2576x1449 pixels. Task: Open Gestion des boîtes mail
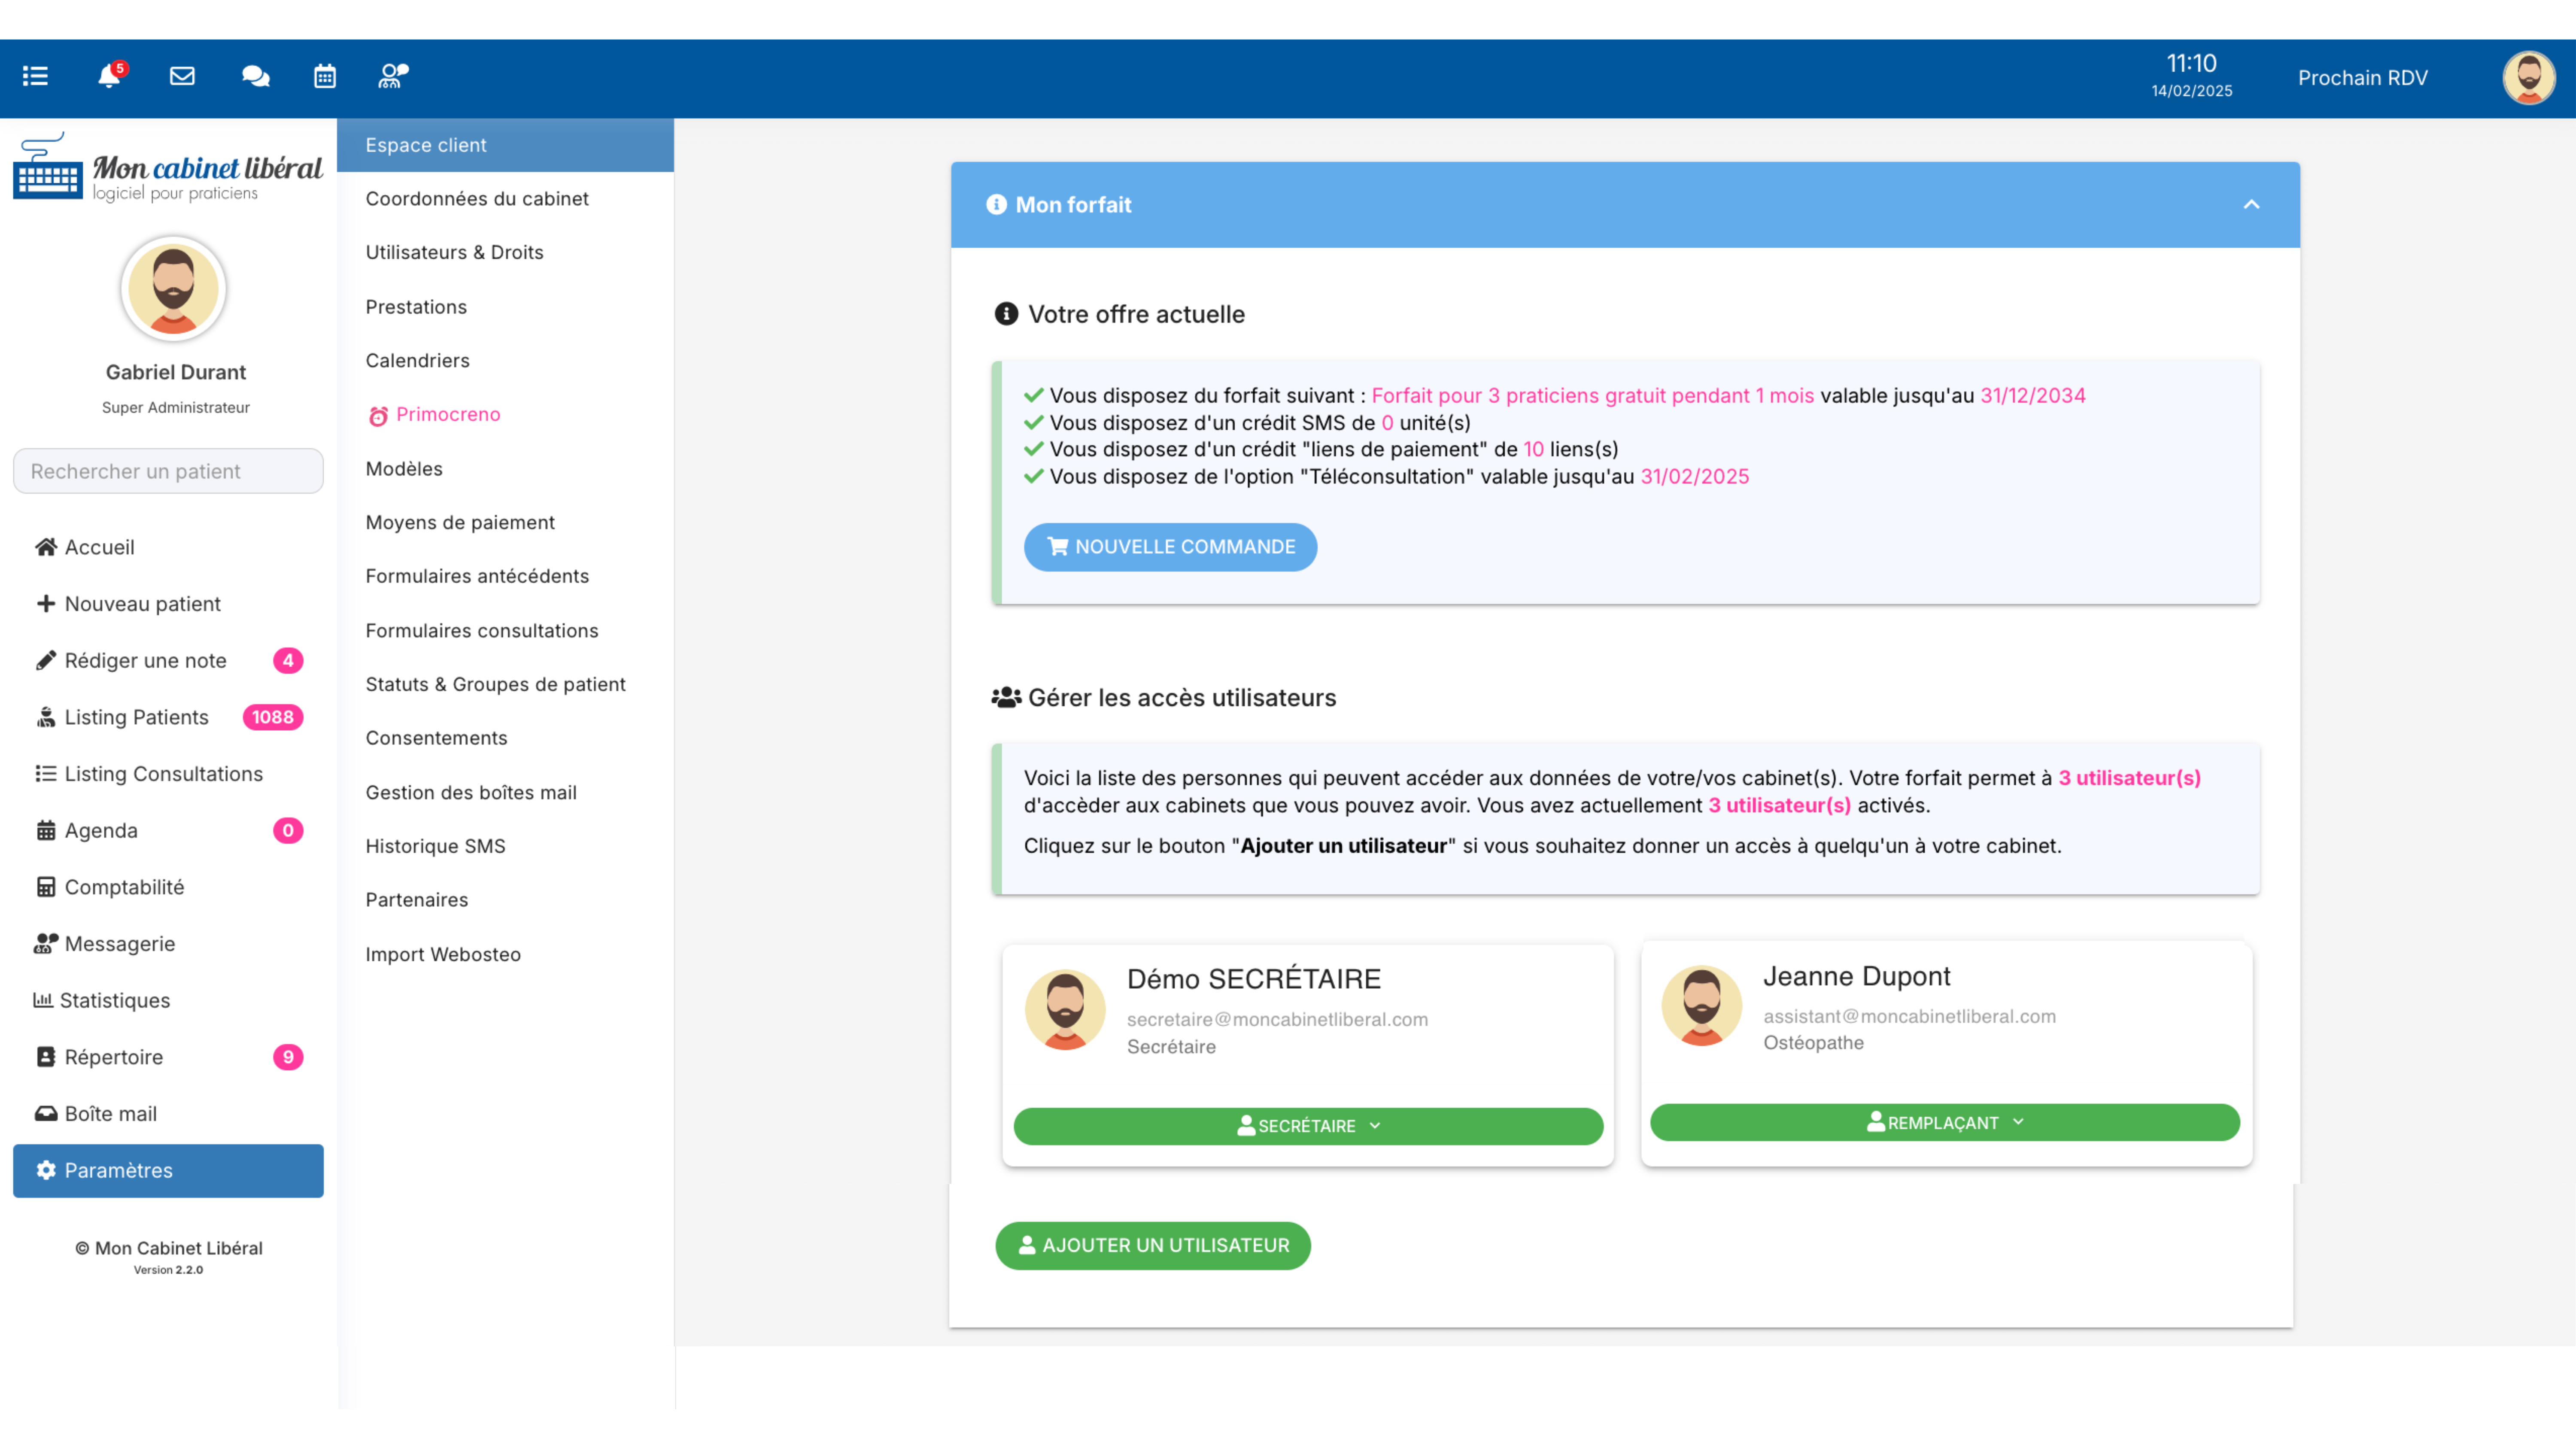505,793
